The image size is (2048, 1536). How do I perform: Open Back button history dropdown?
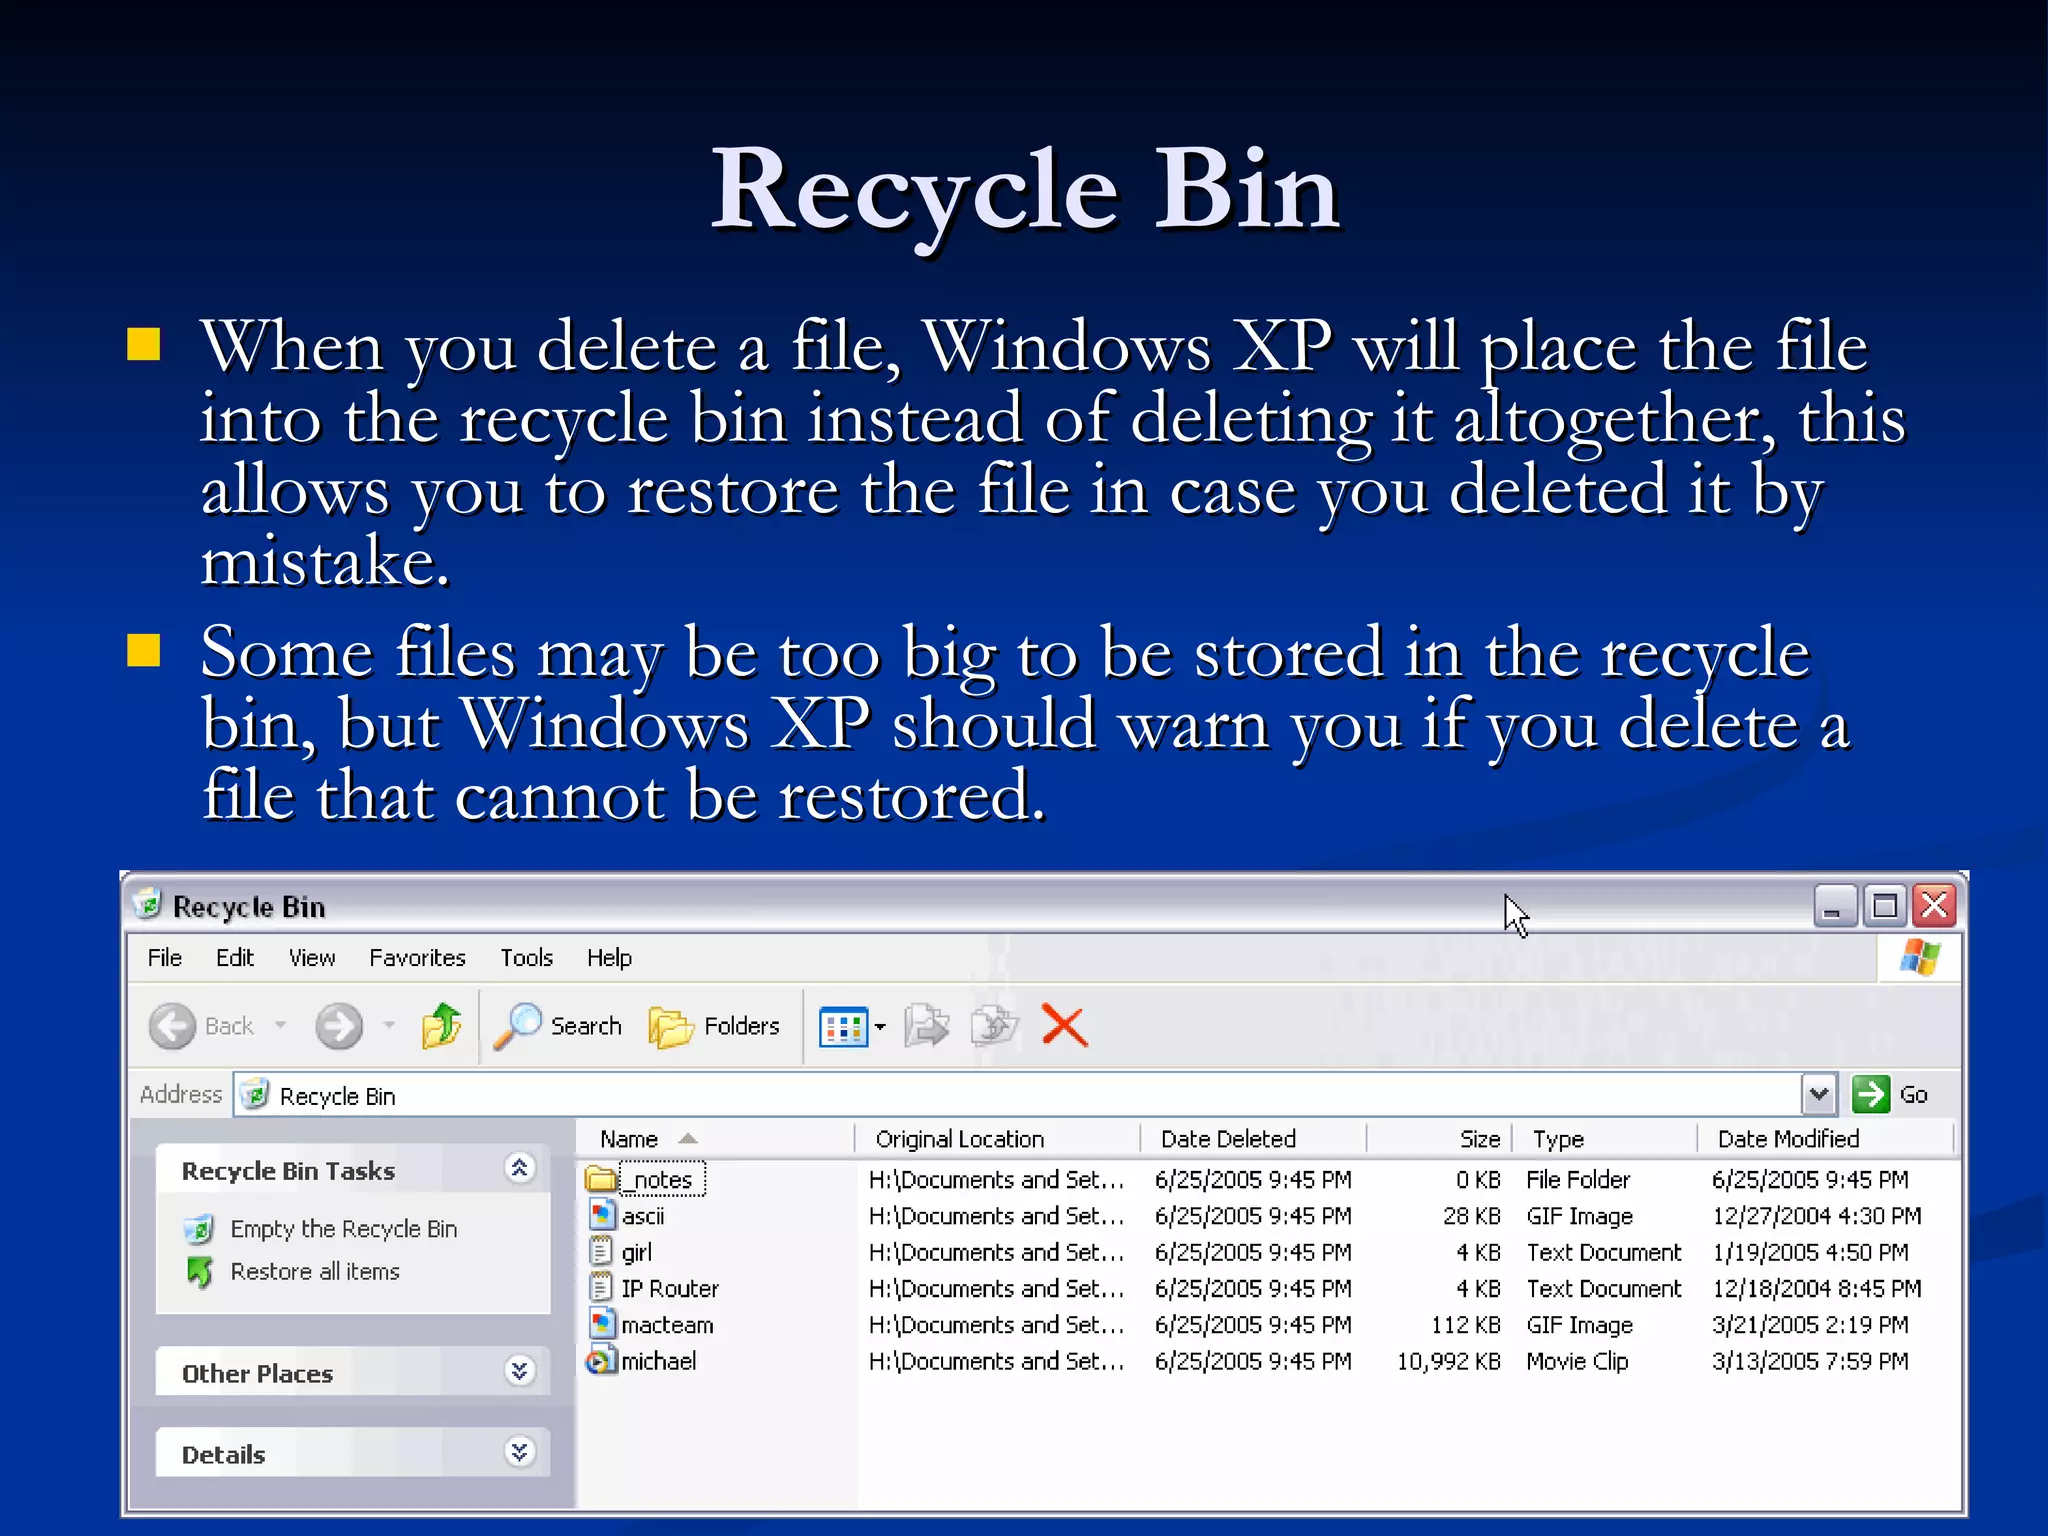point(281,1026)
